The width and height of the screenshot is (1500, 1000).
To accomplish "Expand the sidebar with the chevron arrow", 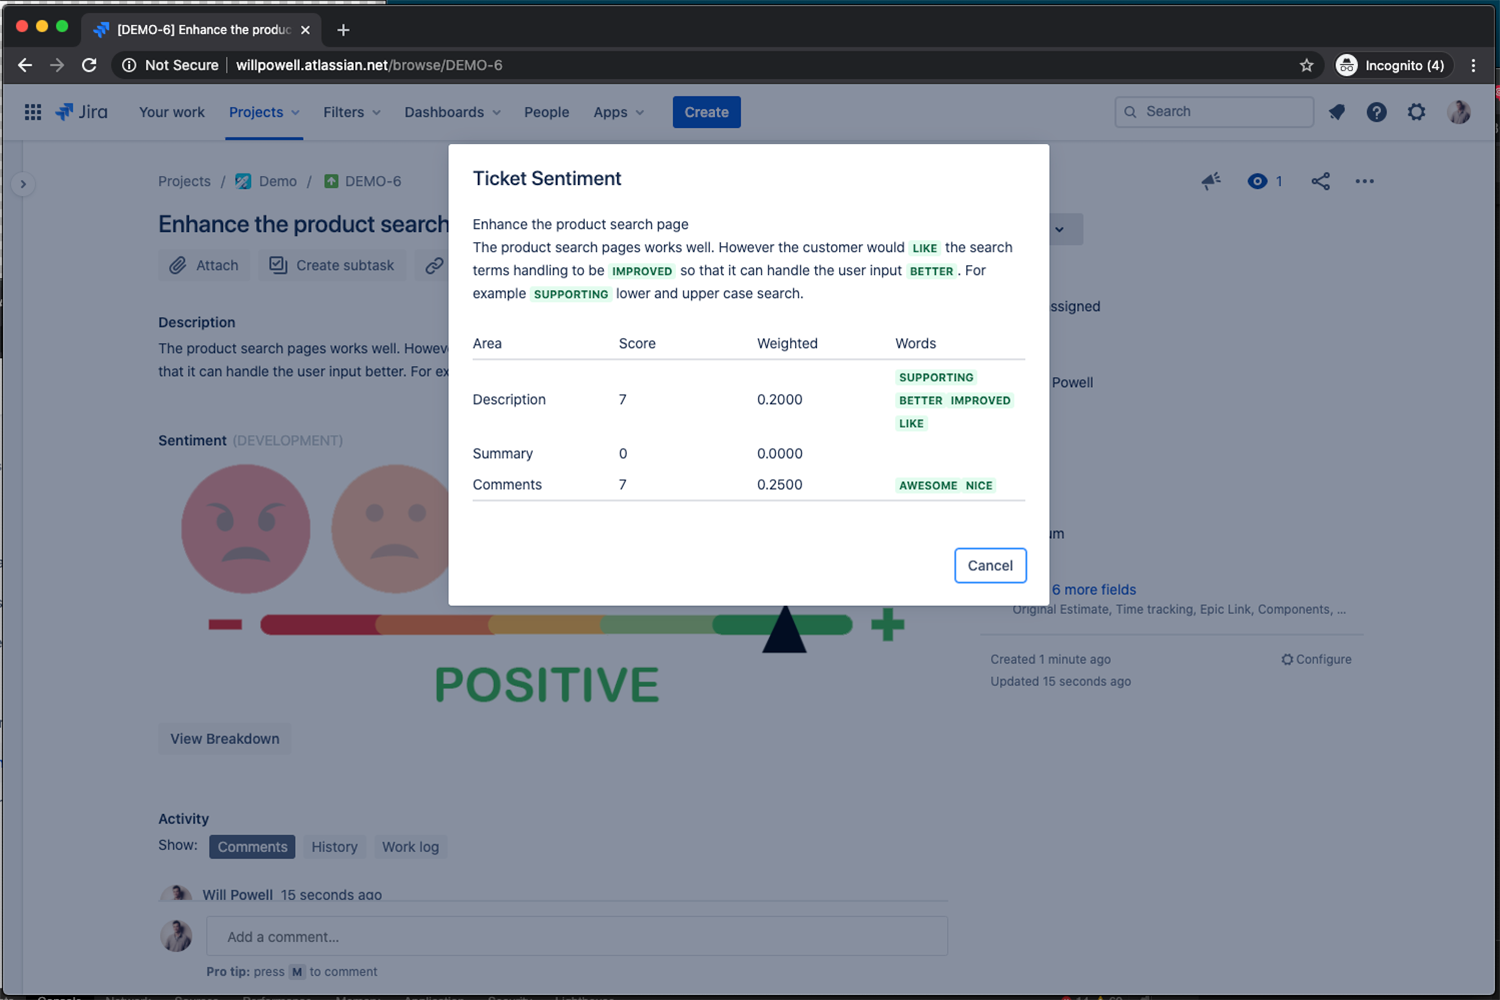I will [23, 184].
